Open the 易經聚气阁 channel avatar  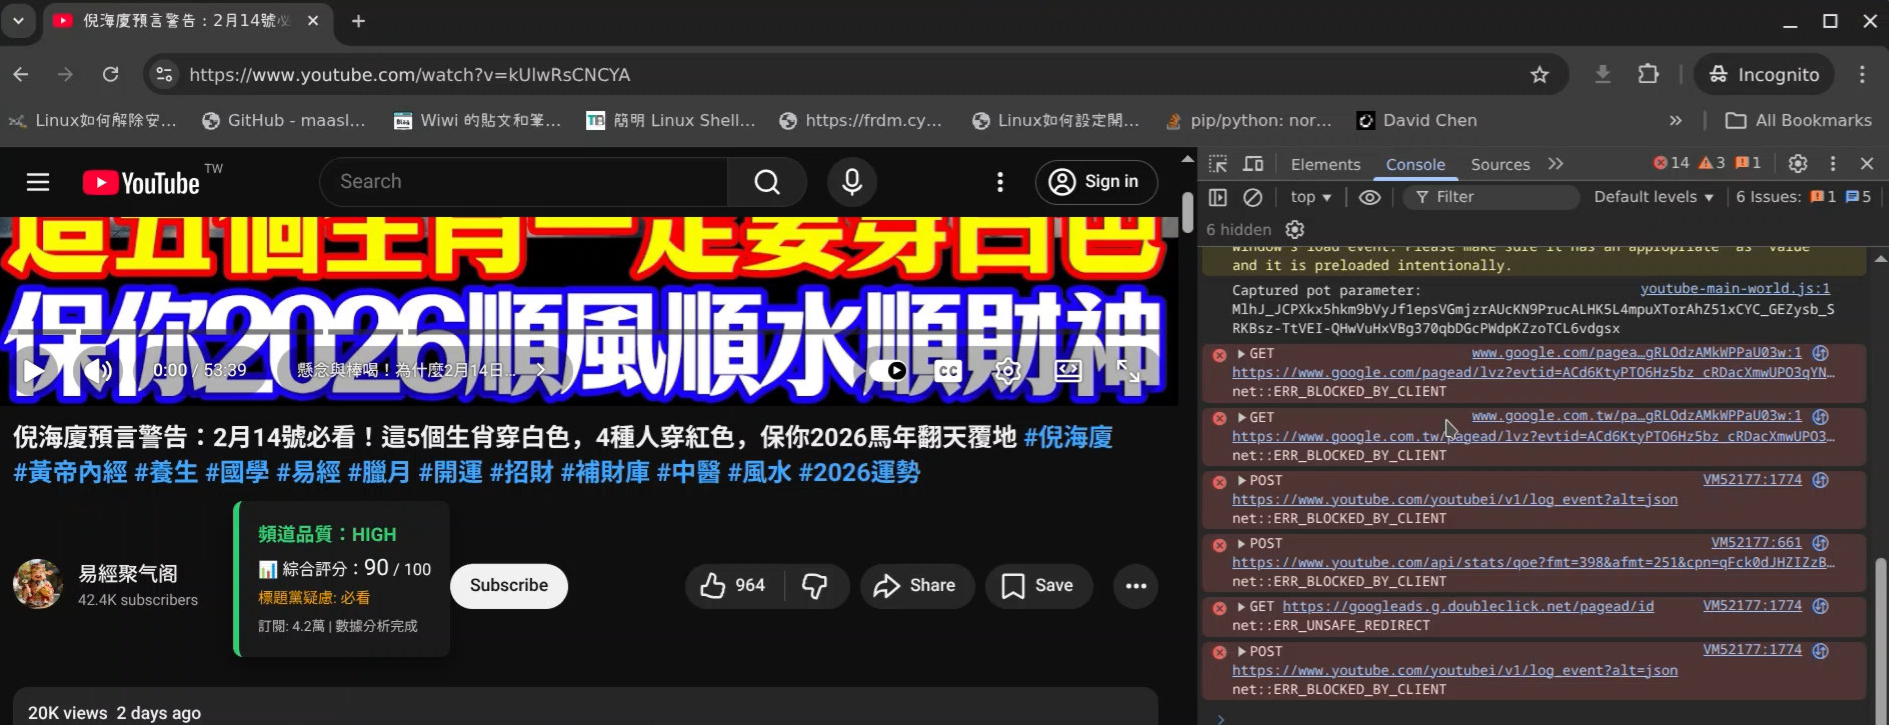coord(38,584)
